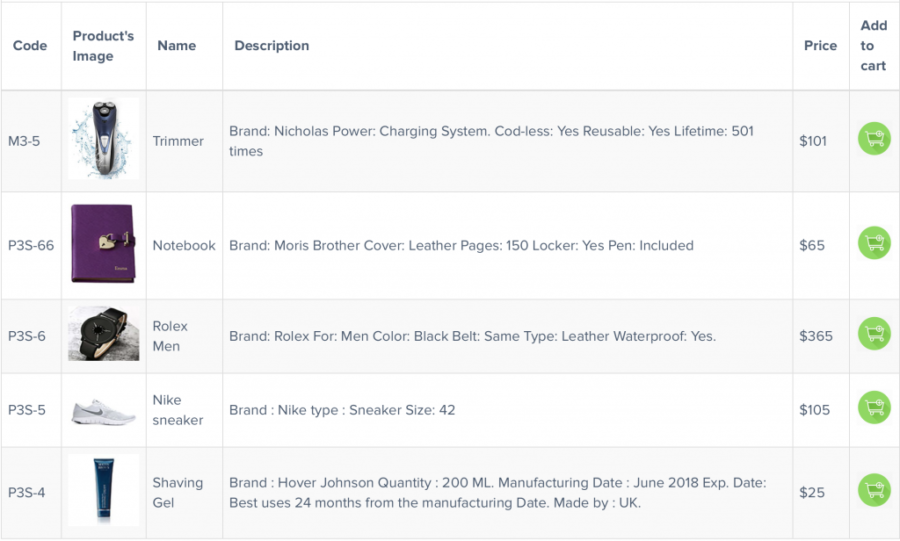Select the Trimmer product name
900x541 pixels.
[x=178, y=141]
